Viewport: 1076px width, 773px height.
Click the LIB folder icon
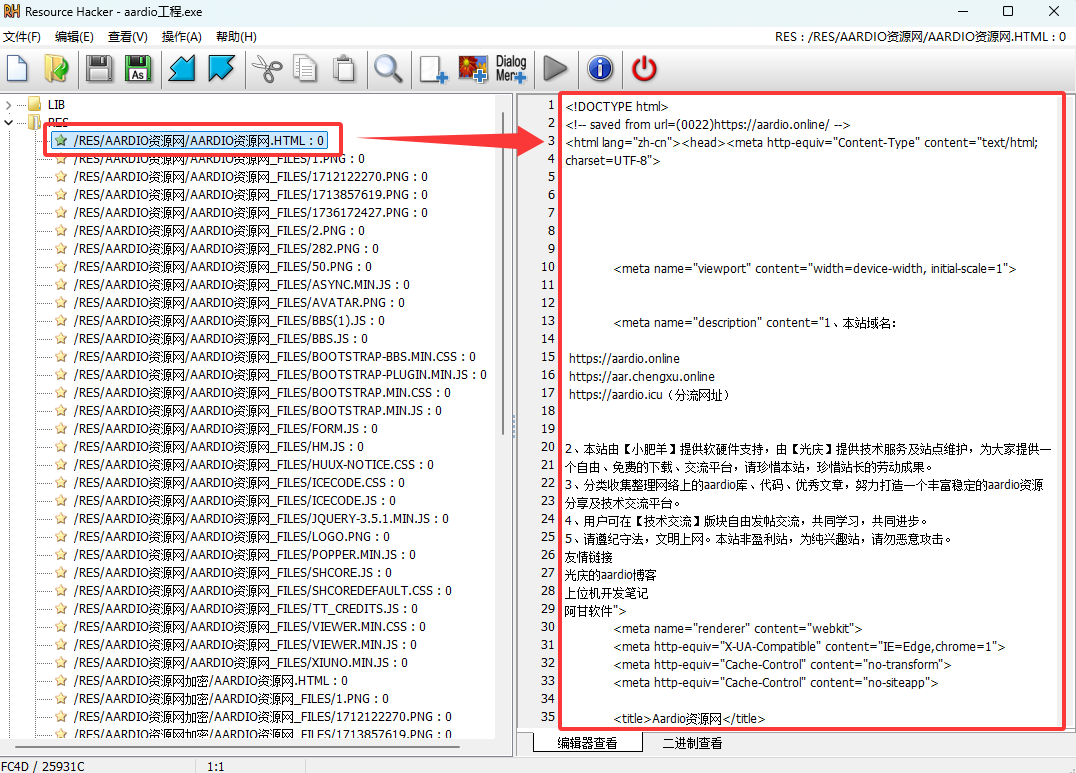click(x=34, y=104)
